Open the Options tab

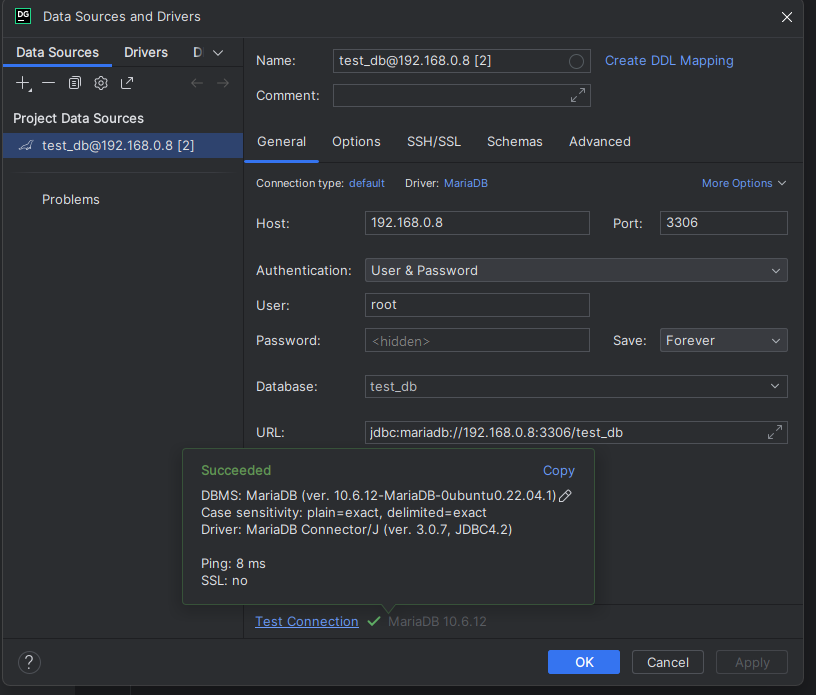[x=356, y=142]
